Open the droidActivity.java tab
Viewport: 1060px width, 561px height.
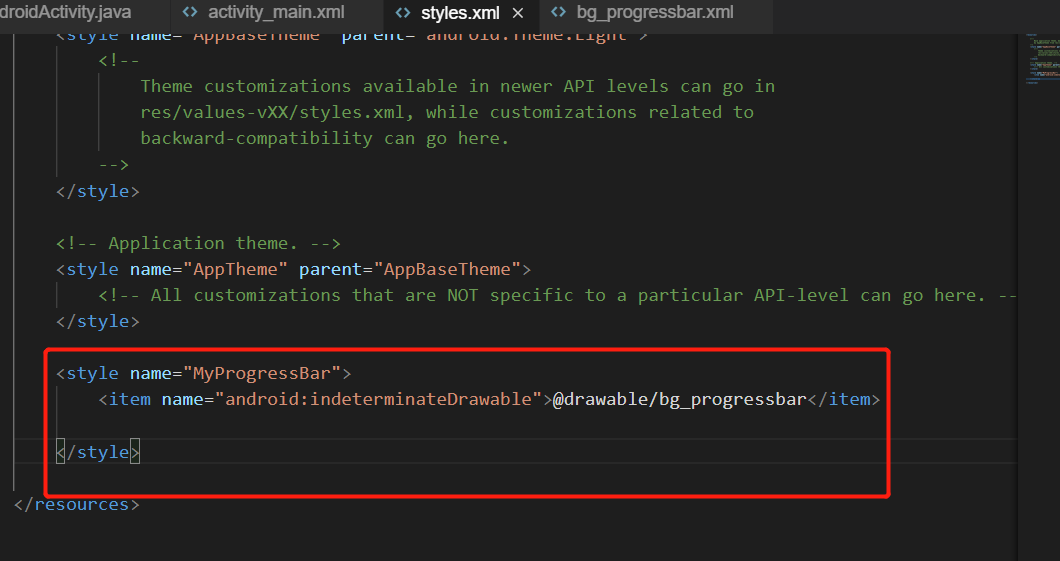click(66, 12)
